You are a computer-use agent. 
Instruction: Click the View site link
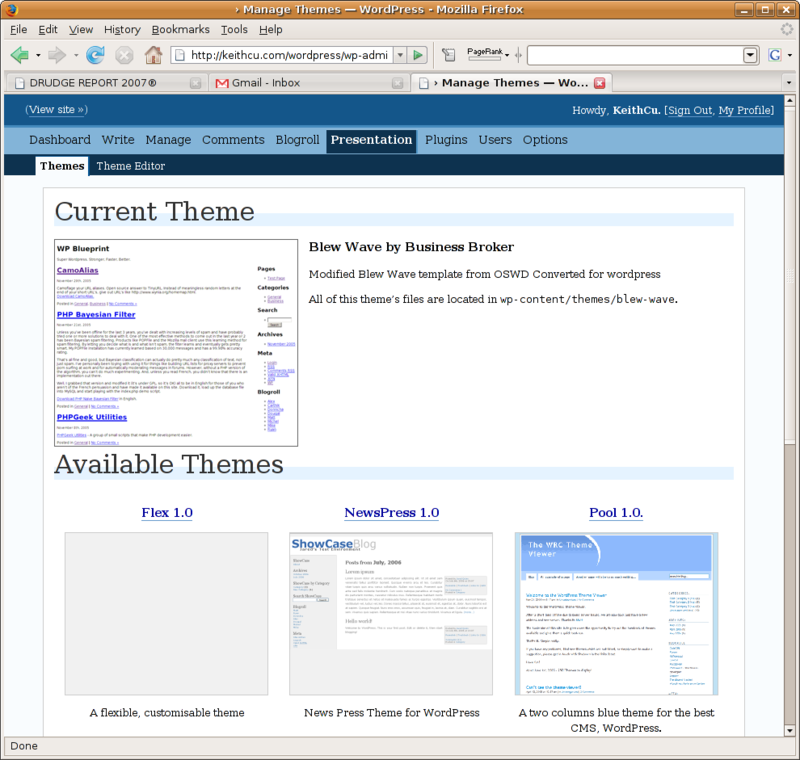tap(56, 110)
